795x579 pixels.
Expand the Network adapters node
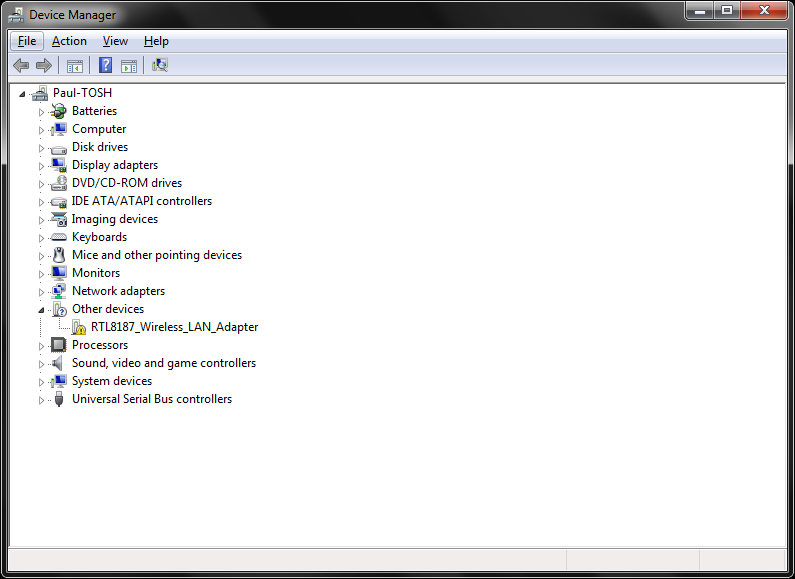(42, 291)
